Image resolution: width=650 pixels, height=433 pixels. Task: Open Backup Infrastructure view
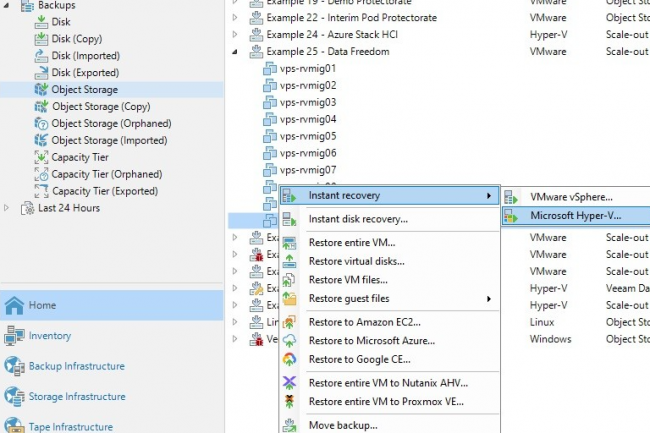click(x=112, y=366)
